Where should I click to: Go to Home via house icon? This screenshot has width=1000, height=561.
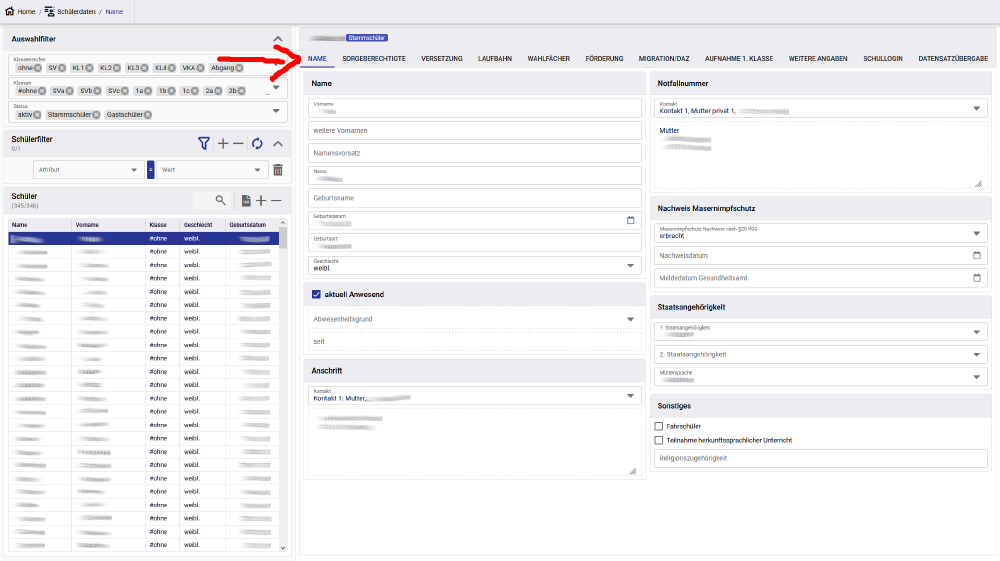pyautogui.click(x=10, y=11)
